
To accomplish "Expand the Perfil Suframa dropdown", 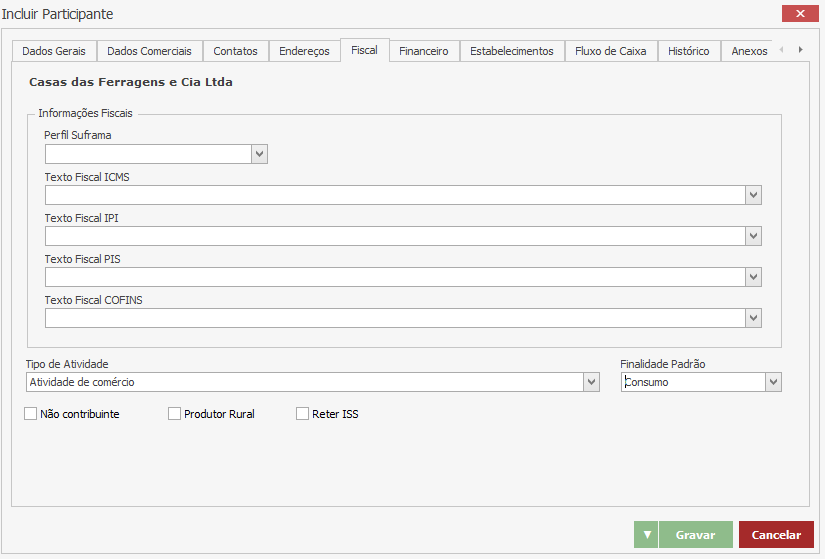I will (259, 154).
